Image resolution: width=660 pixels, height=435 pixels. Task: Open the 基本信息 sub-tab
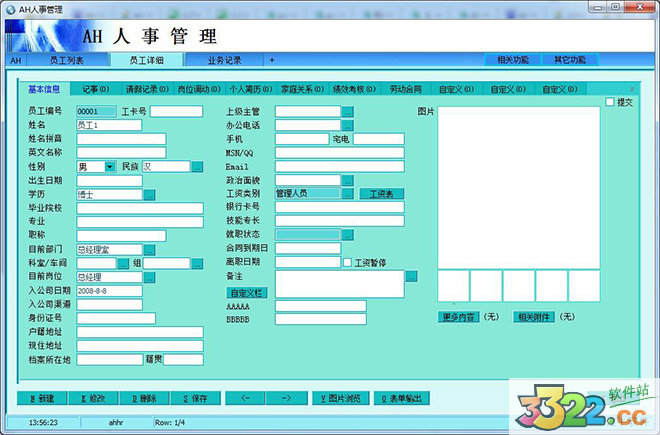44,89
